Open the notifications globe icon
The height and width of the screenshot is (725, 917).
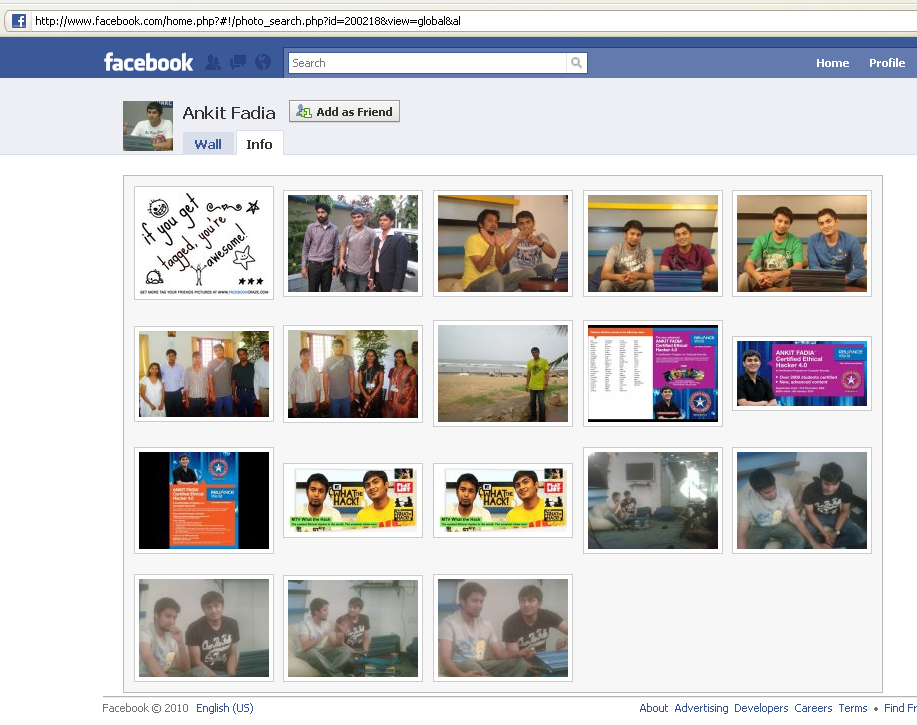pos(263,62)
